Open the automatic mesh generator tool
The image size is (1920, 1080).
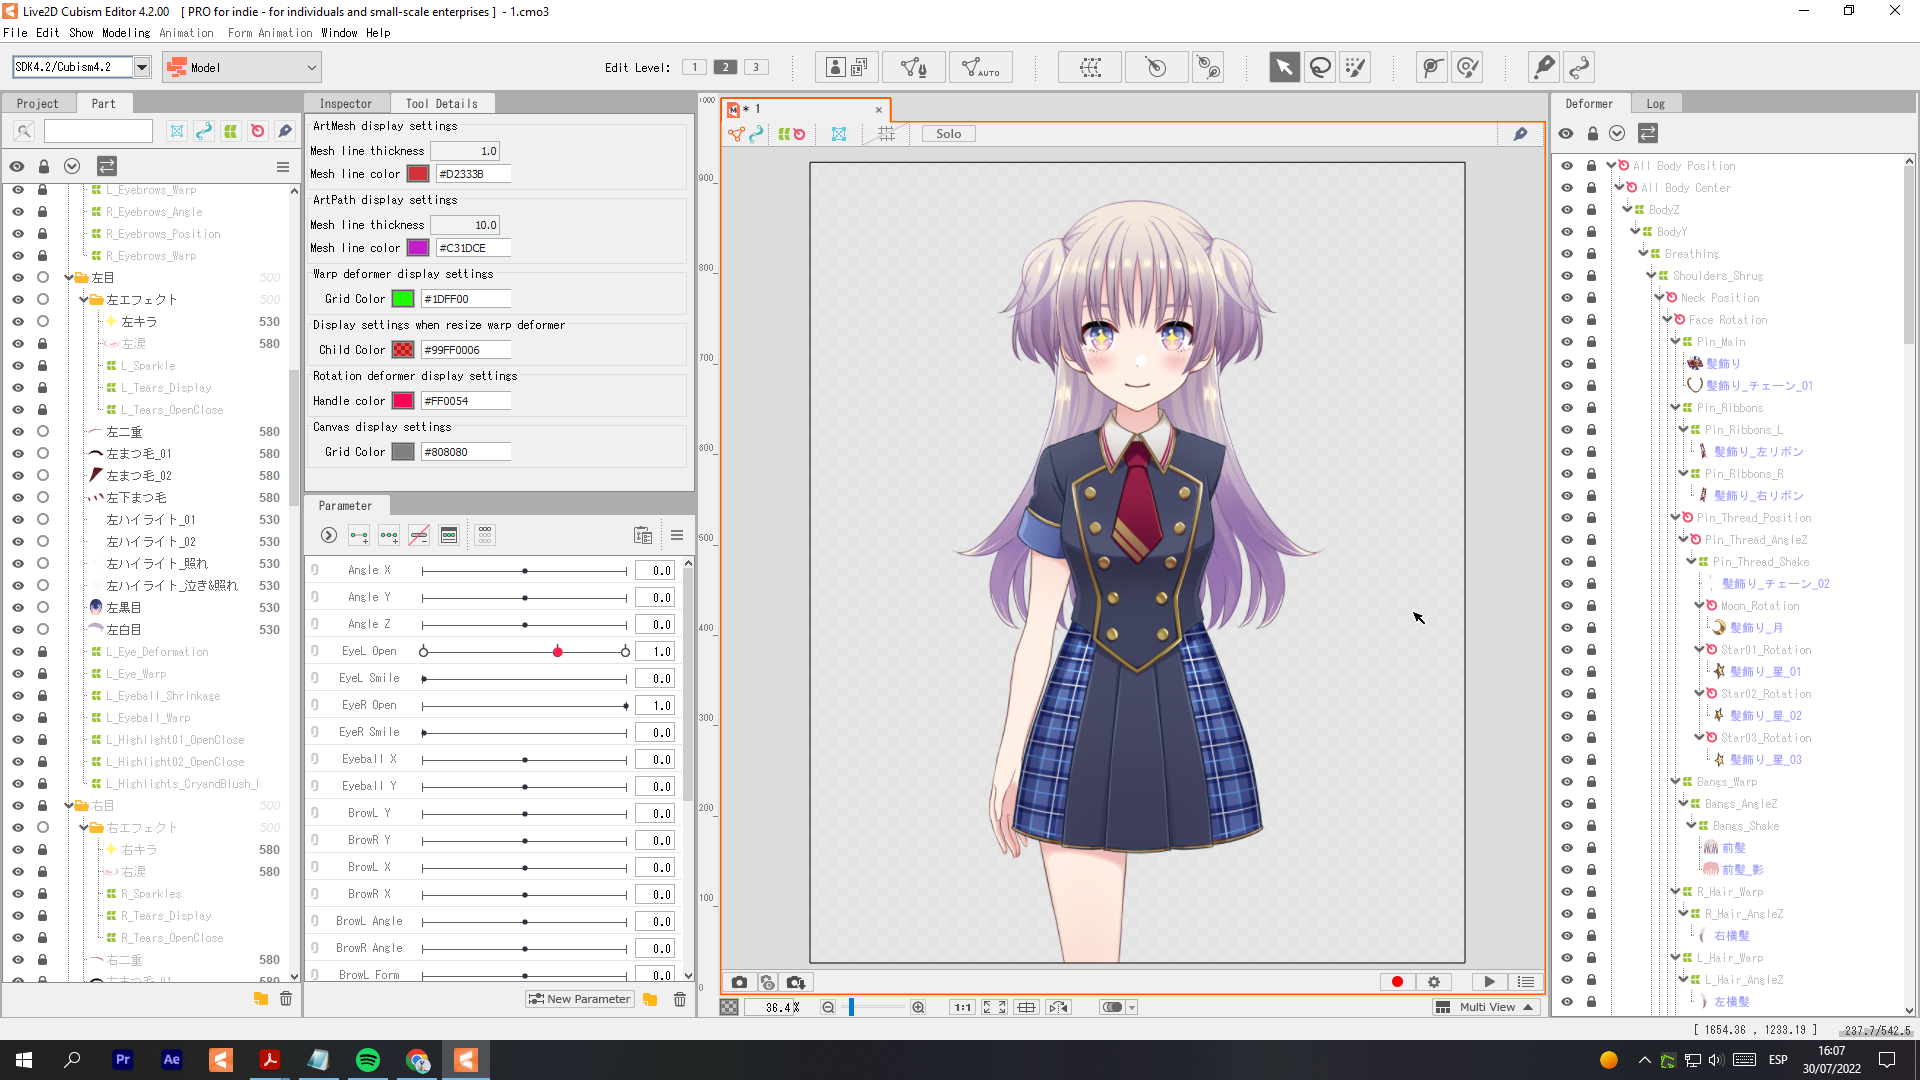[x=980, y=67]
